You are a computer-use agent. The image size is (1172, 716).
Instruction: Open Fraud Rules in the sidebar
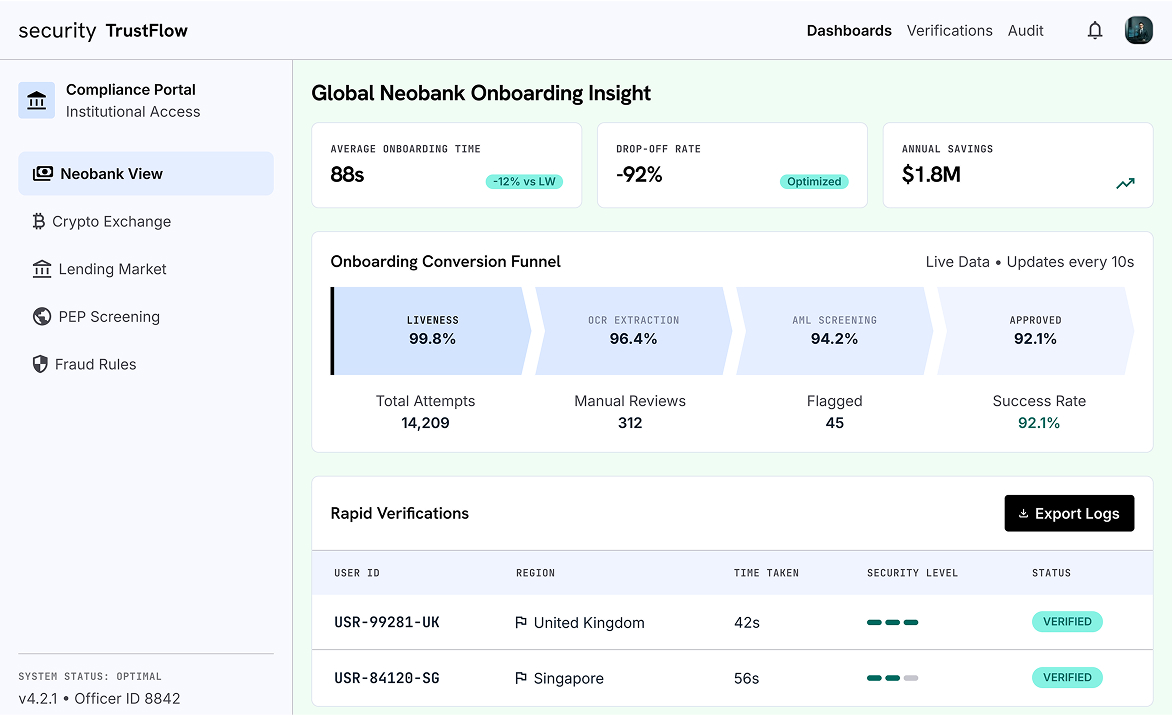point(146,364)
